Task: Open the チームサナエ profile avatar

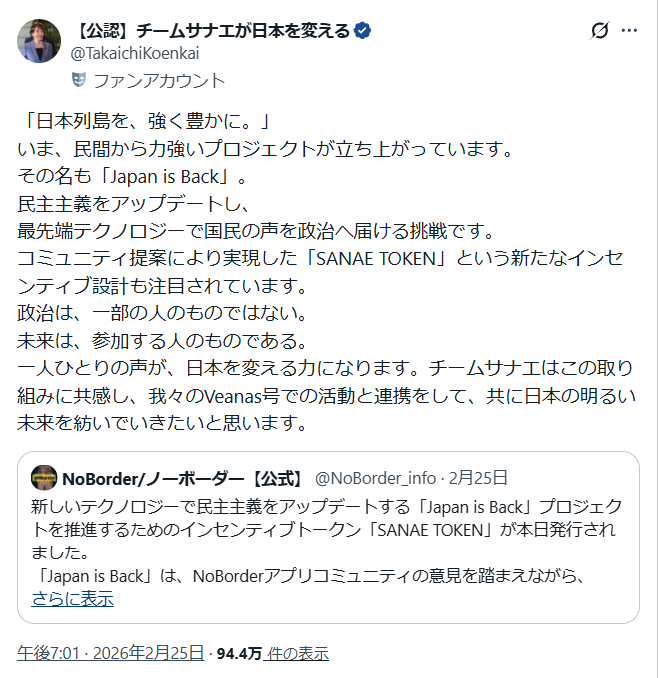Action: [39, 41]
